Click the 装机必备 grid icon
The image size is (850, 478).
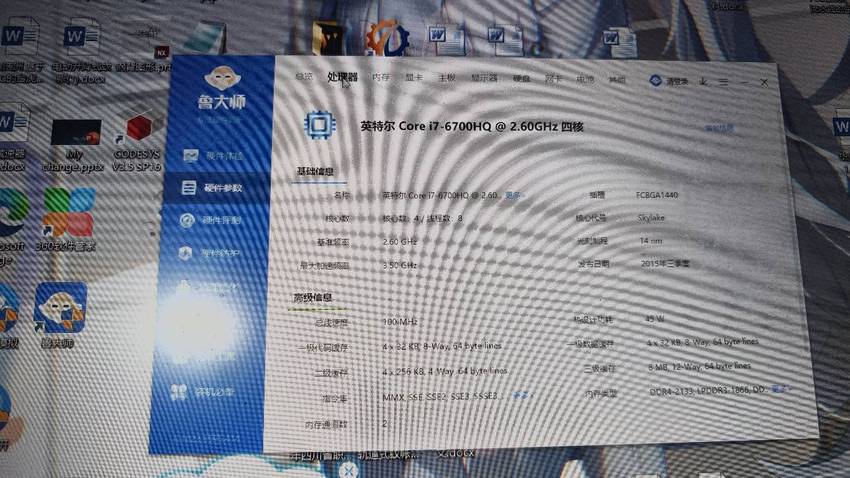pos(178,391)
